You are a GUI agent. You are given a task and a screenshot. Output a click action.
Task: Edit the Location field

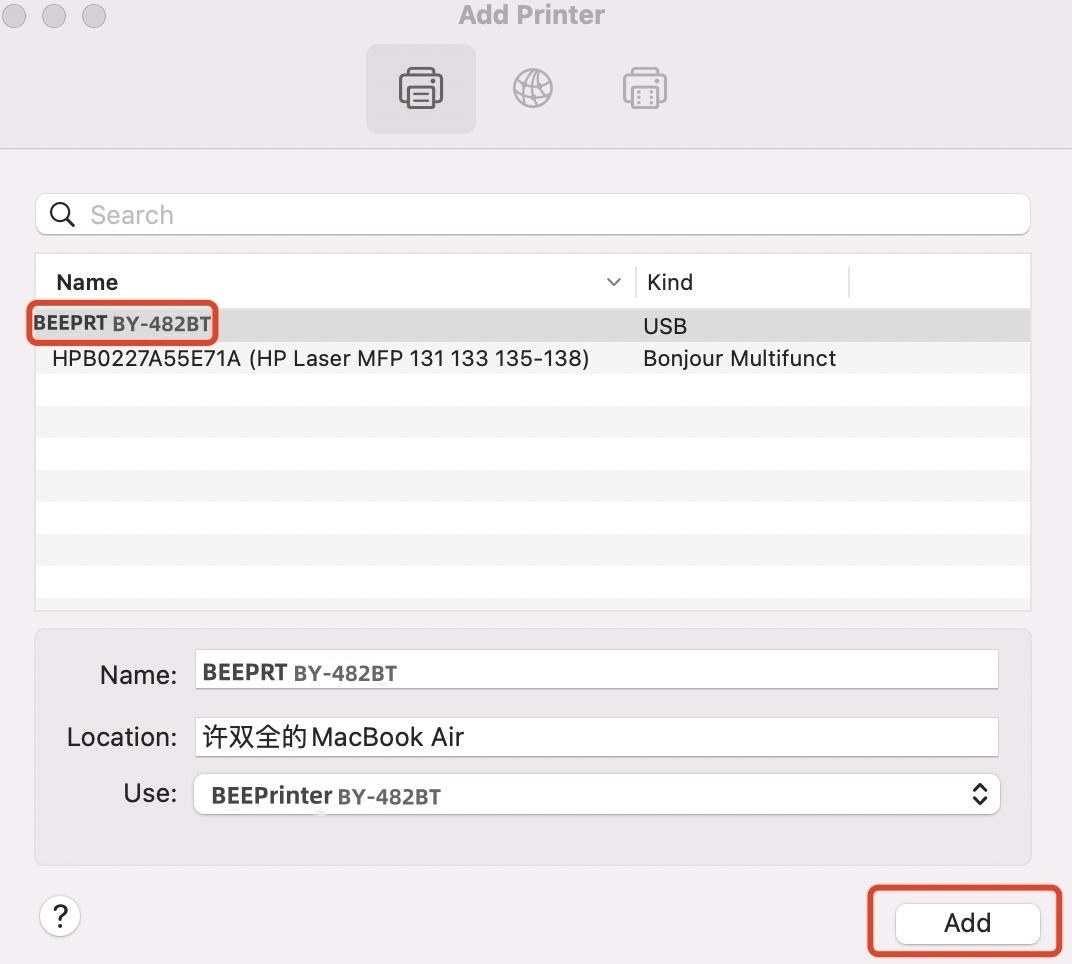pos(596,737)
